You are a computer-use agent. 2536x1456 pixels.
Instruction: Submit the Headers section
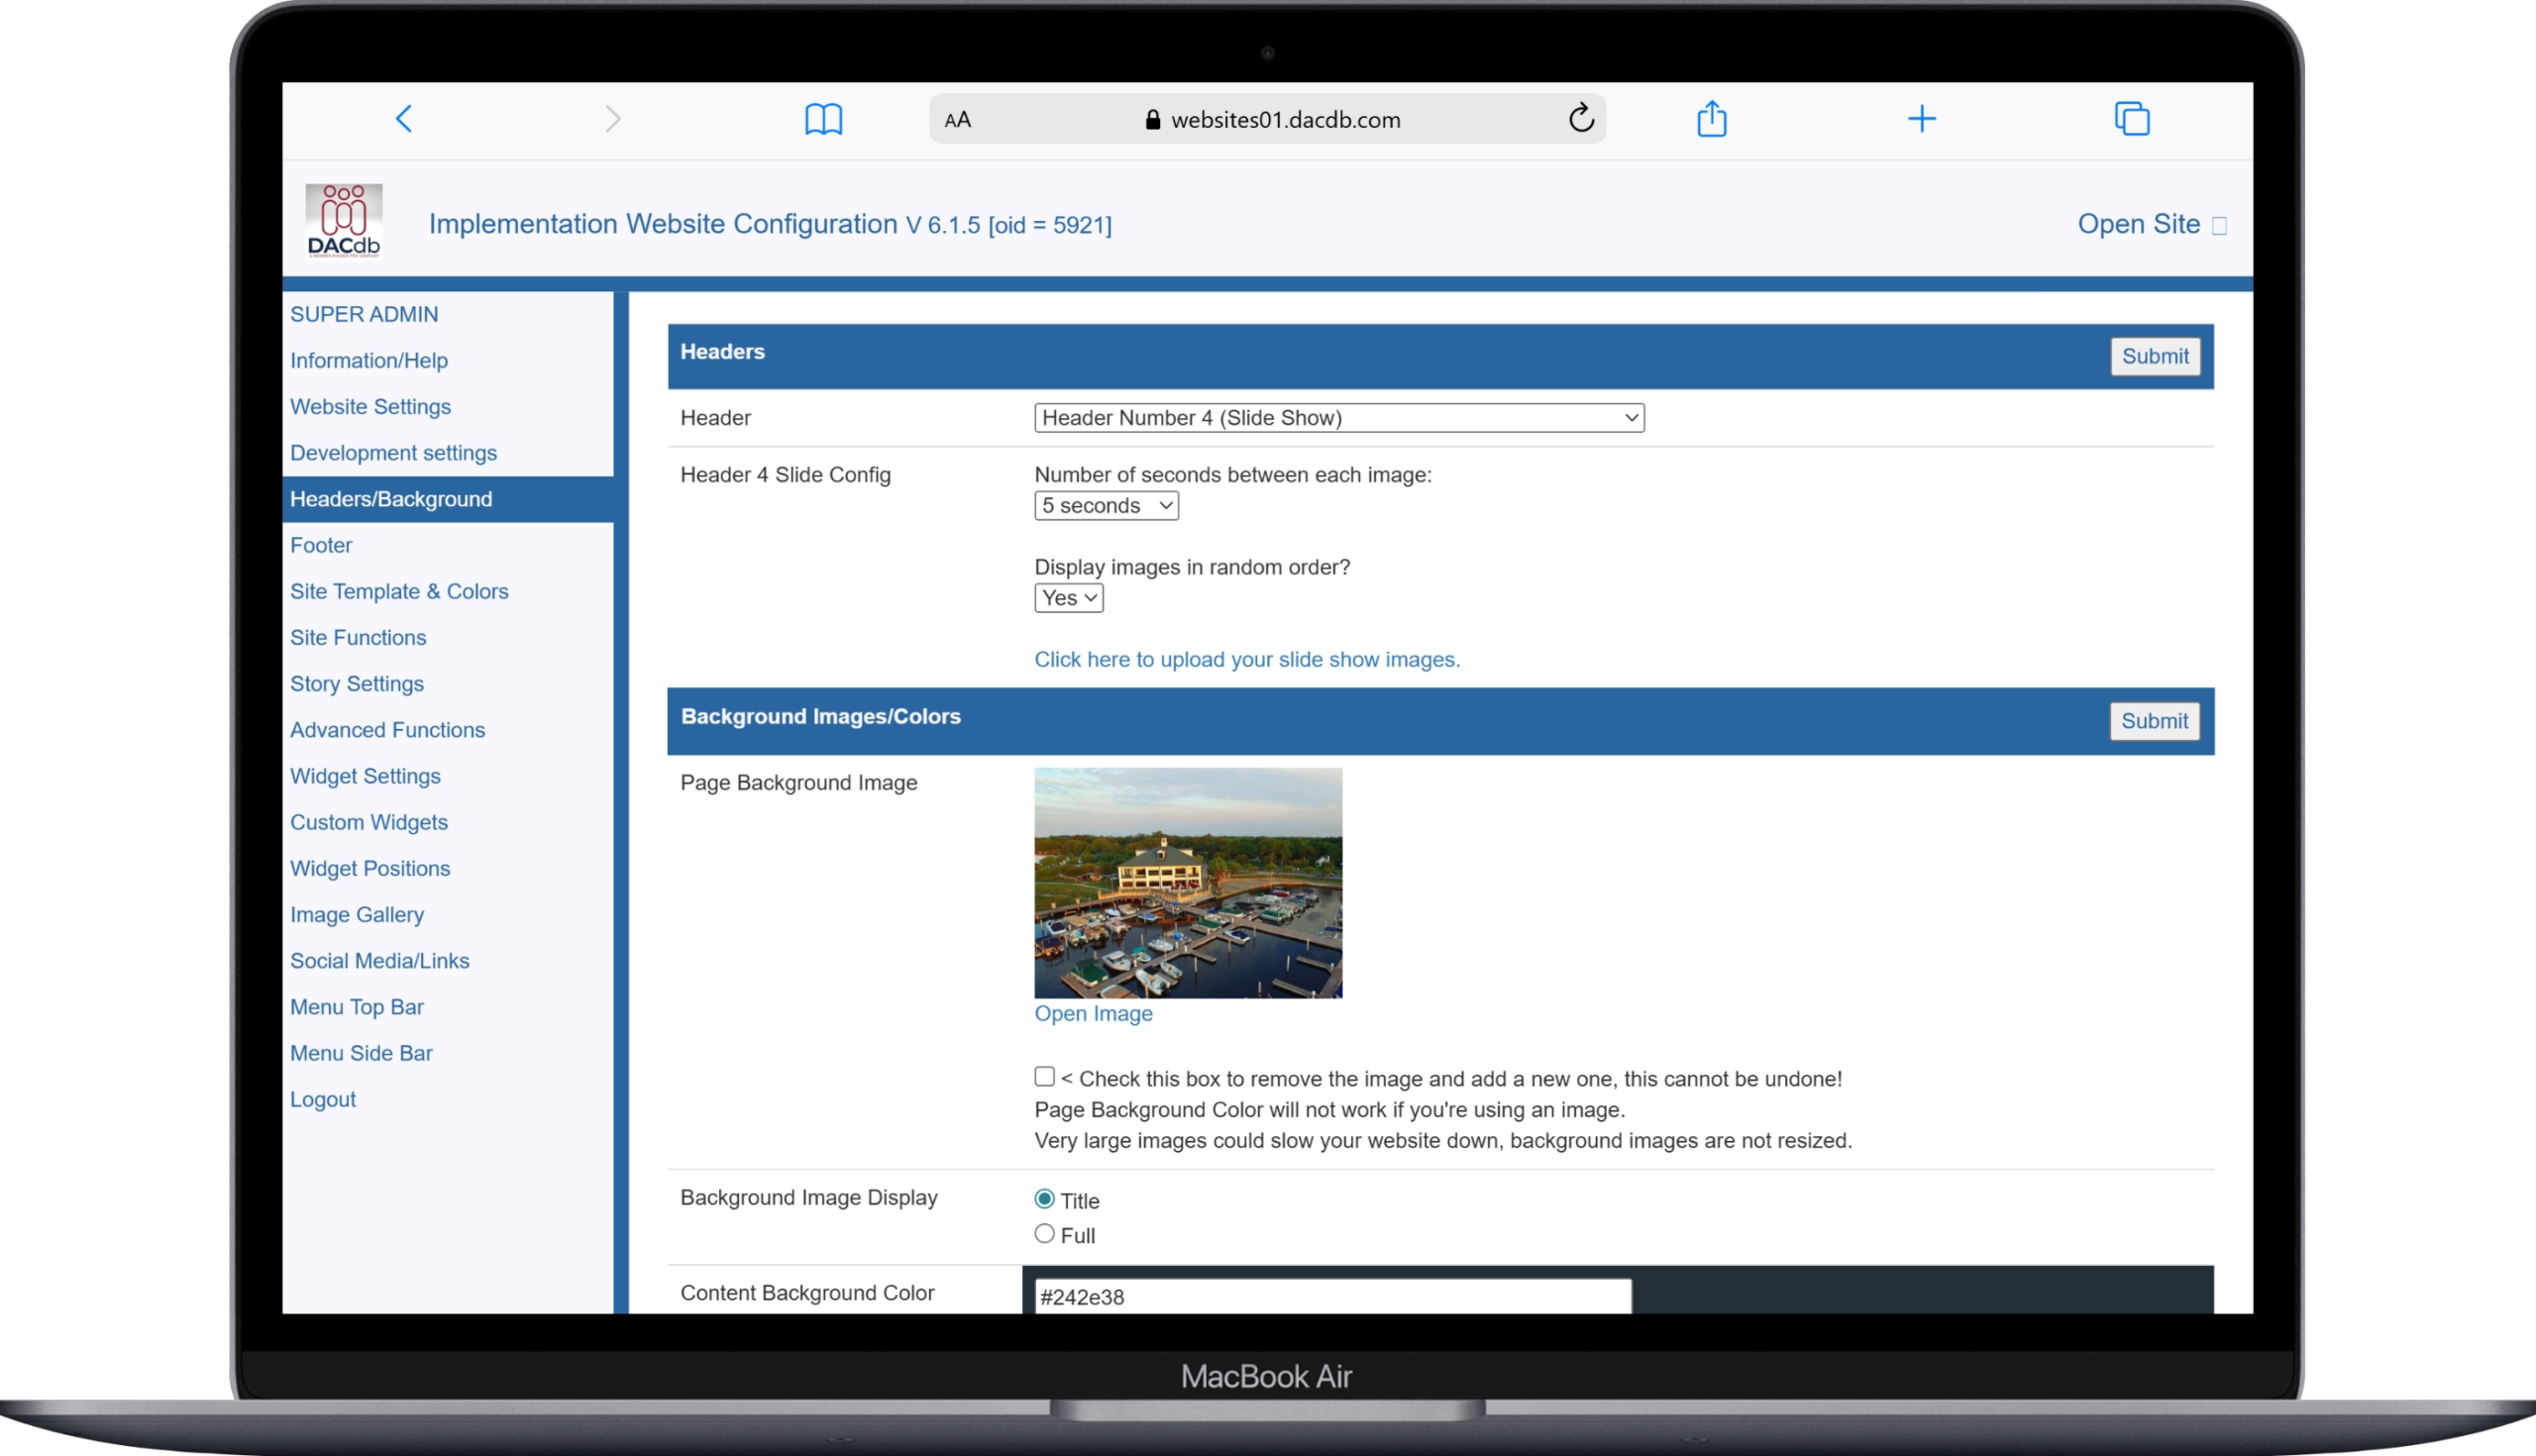coord(2154,356)
